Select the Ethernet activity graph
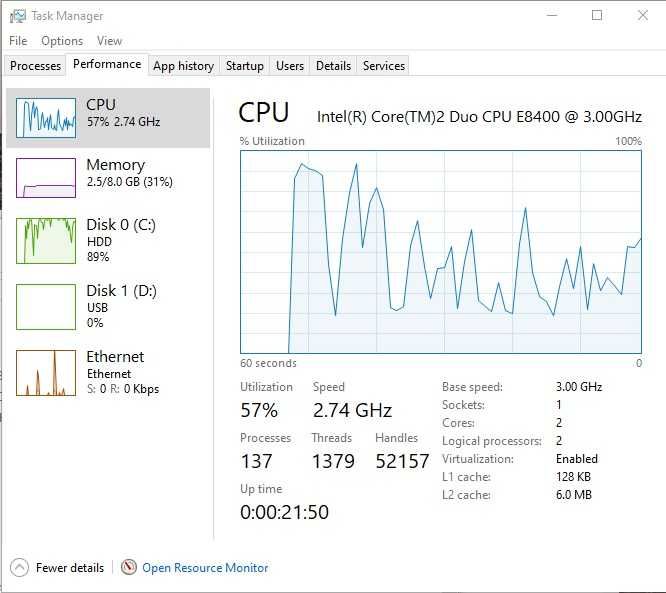This screenshot has height=593, width=666. tap(46, 372)
